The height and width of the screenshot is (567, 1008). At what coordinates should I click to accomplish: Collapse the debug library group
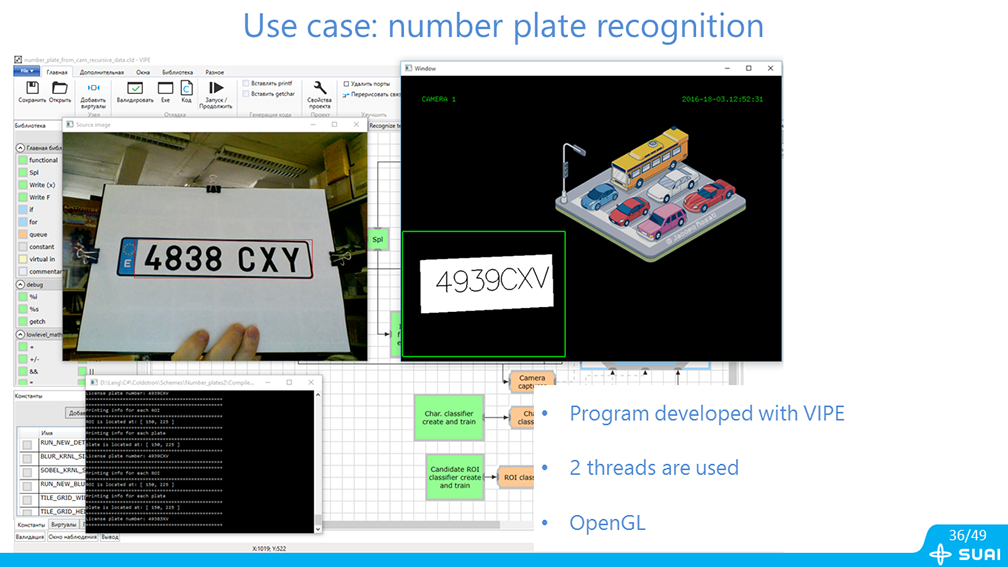click(20, 284)
